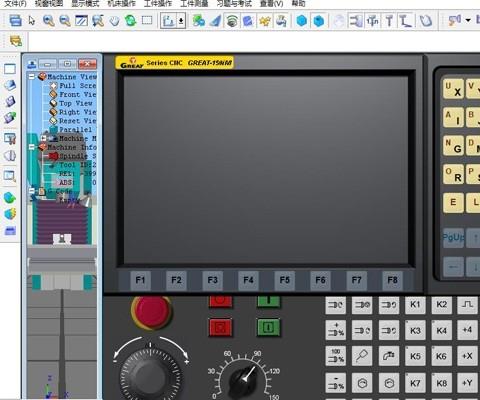Click the F8 softkey below the screen

pos(392,280)
